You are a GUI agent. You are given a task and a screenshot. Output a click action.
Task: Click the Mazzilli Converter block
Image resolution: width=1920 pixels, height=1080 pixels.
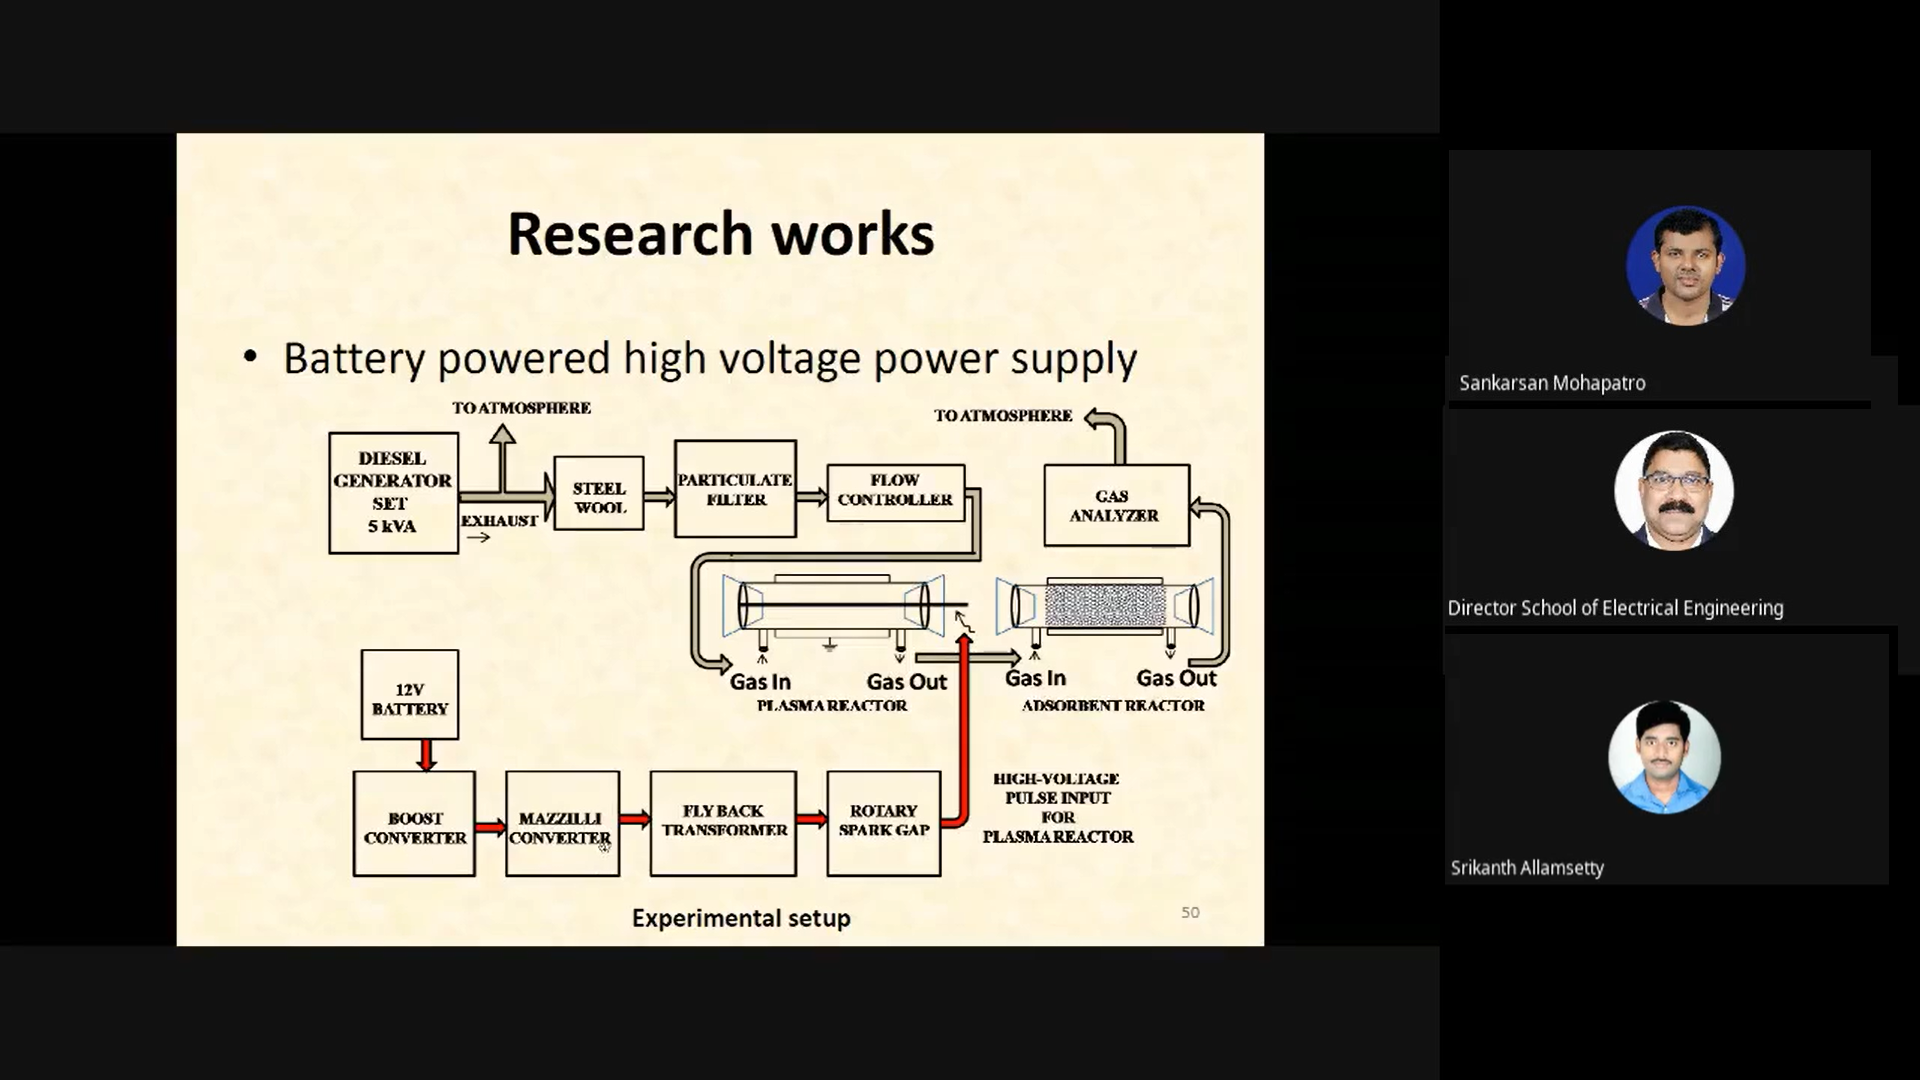point(562,824)
